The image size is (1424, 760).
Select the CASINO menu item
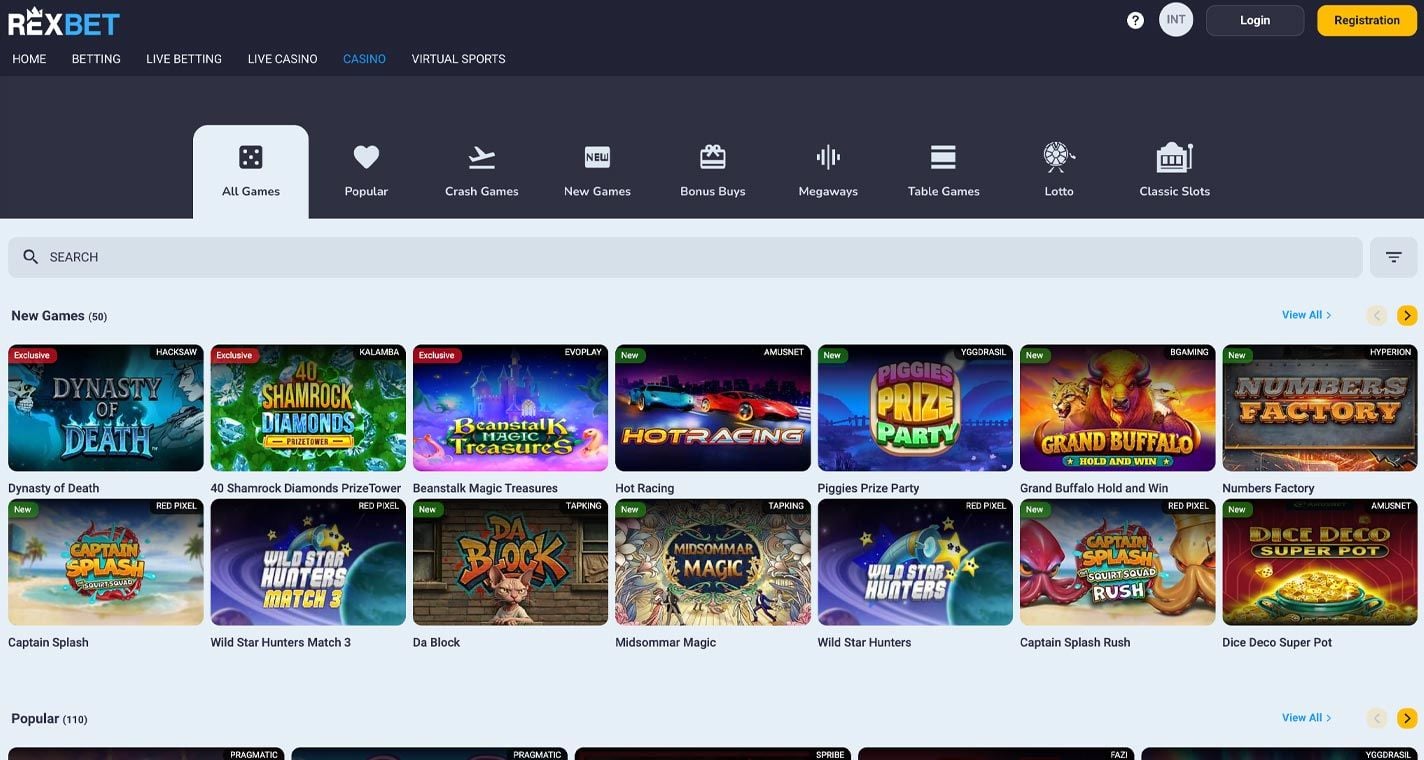364,59
